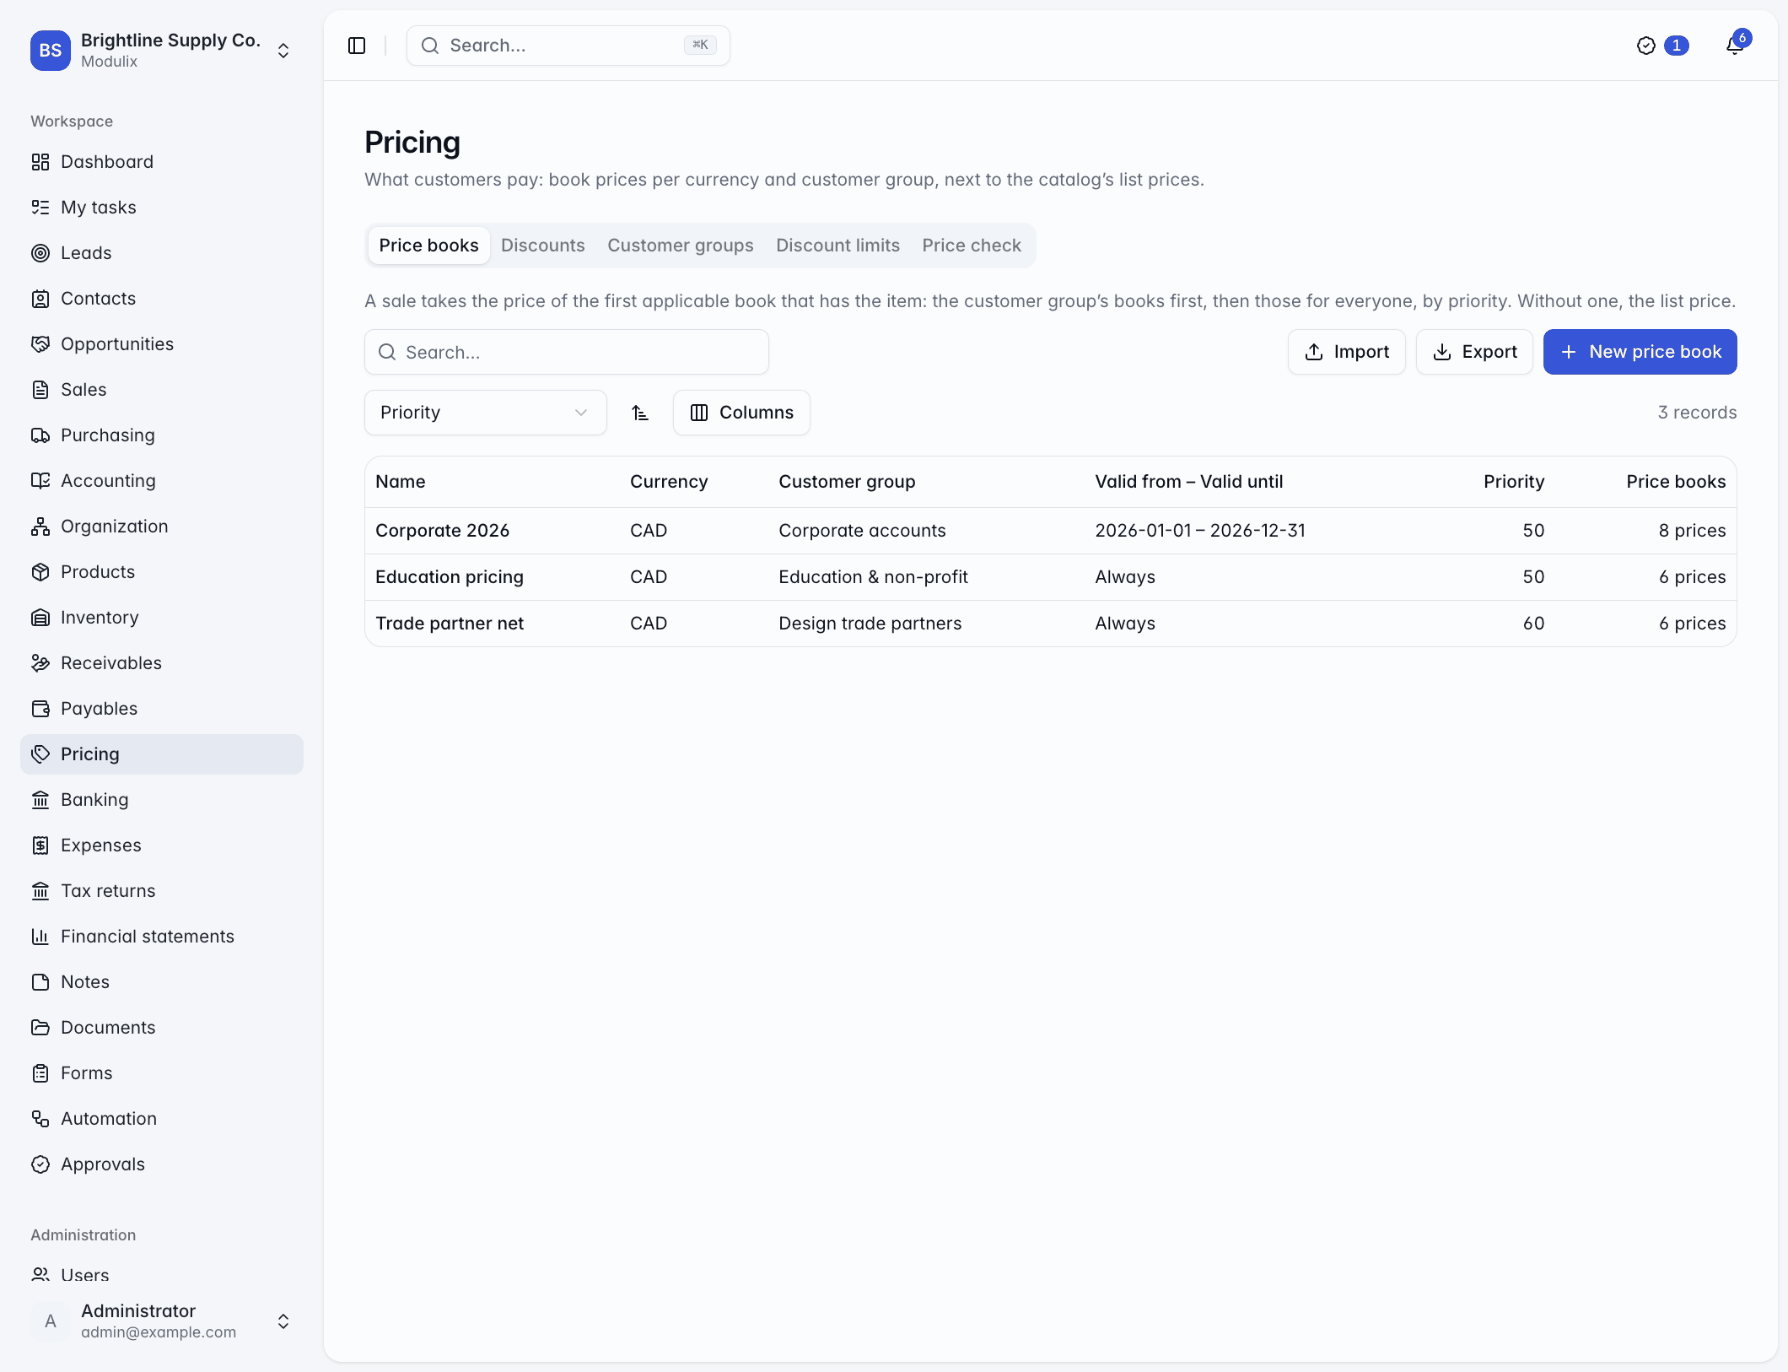
Task: Click the Import button
Action: [1346, 352]
